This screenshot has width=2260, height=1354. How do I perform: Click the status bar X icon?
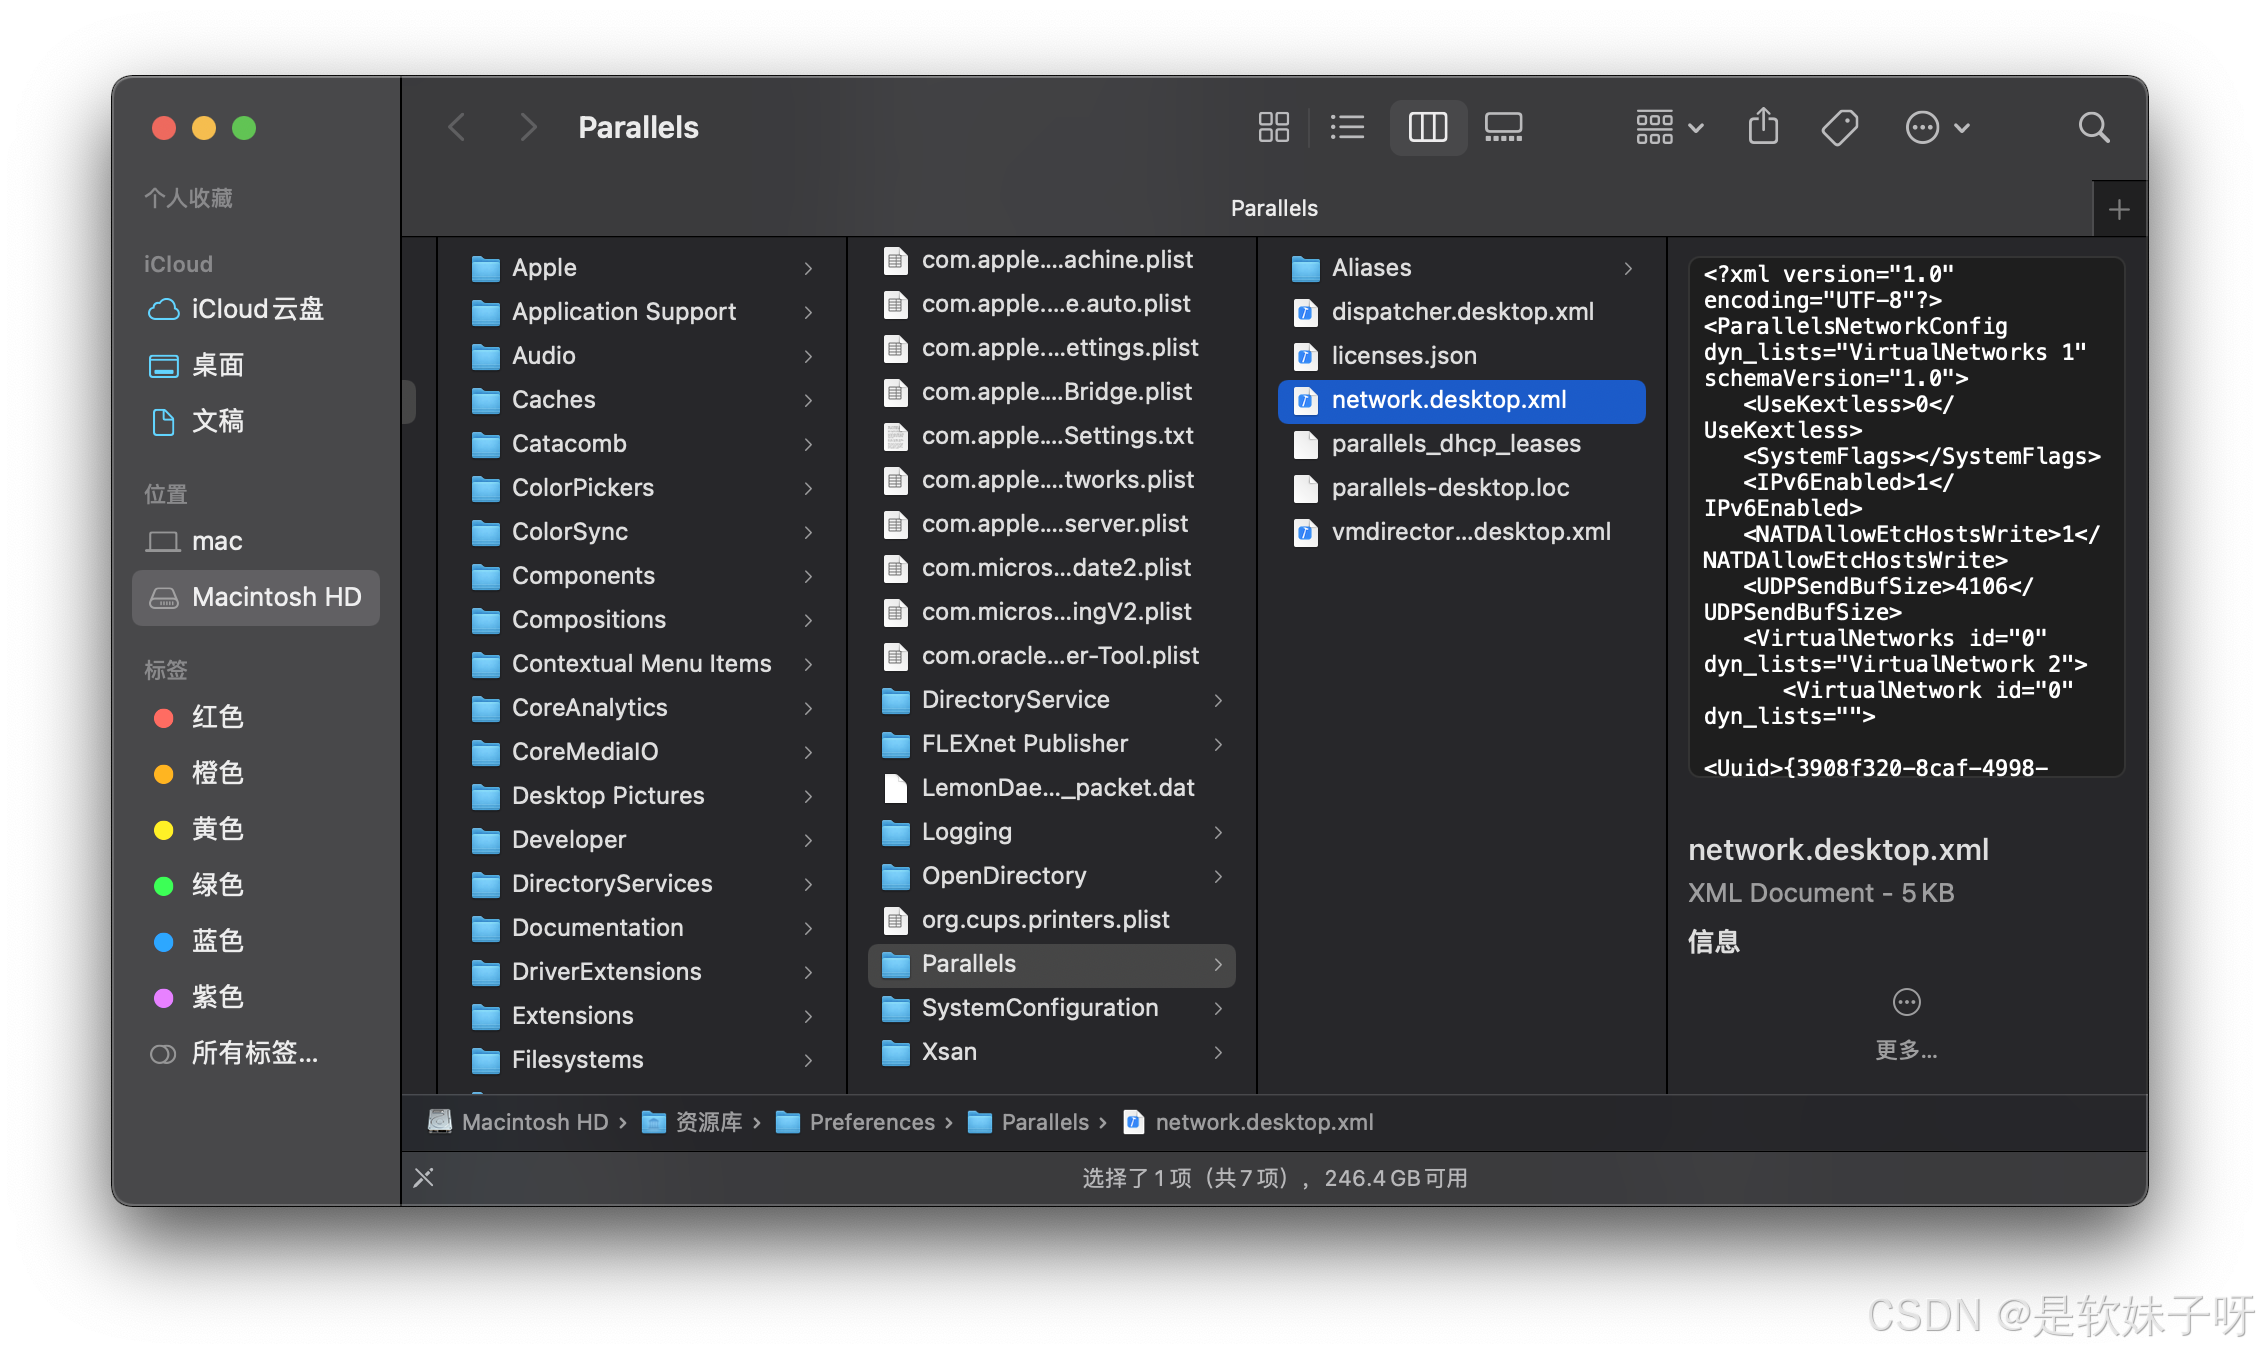(x=423, y=1178)
